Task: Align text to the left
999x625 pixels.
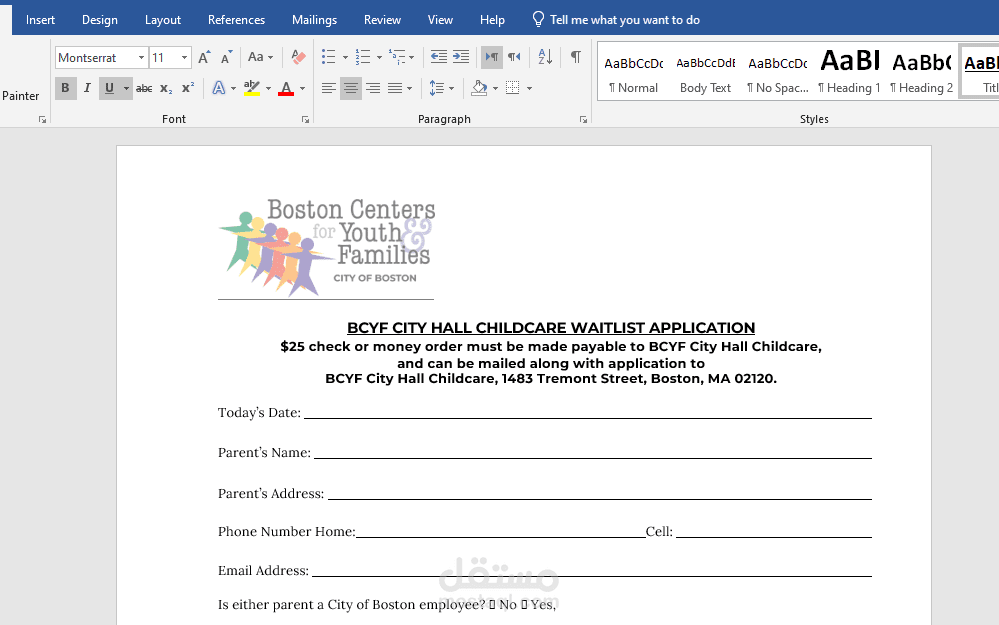Action: click(329, 88)
